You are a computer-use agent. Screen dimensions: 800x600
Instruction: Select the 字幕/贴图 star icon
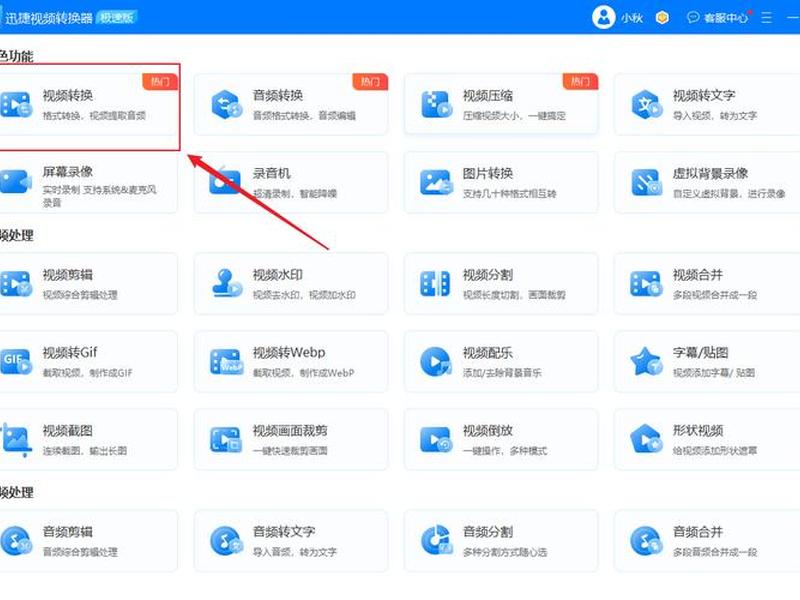[646, 361]
